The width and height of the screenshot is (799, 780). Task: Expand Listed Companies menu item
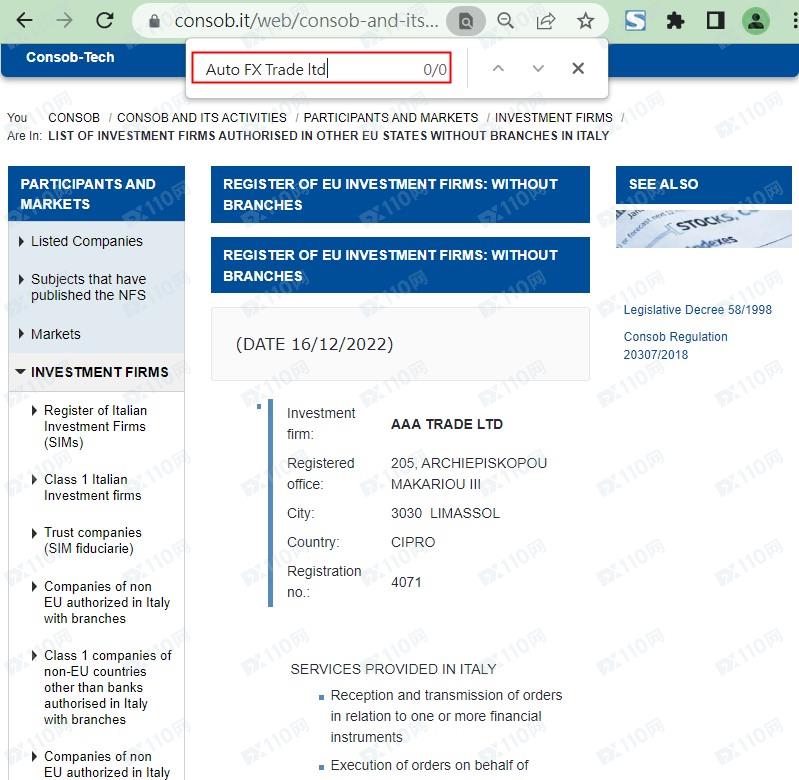(87, 241)
